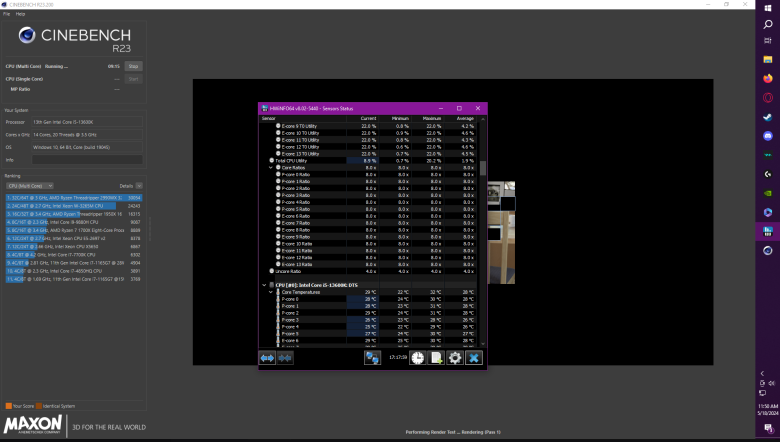The height and width of the screenshot is (442, 780).
Task: Select the Core i7-4850HQ ranking entry
Action: tap(74, 271)
